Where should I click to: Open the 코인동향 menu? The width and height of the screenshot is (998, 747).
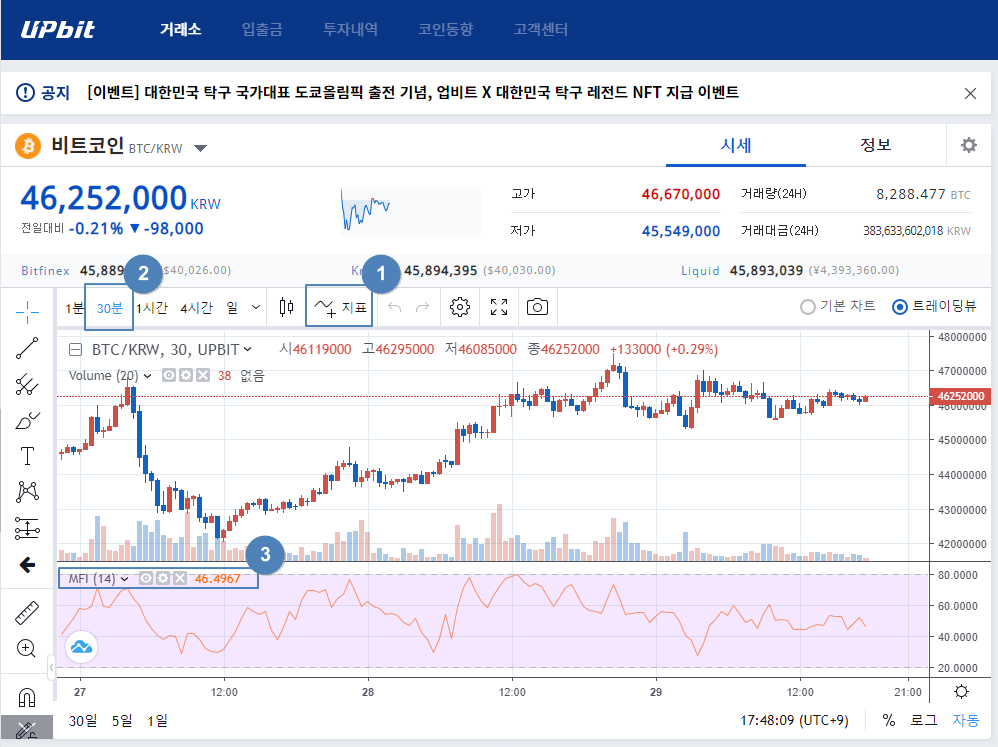(x=446, y=29)
